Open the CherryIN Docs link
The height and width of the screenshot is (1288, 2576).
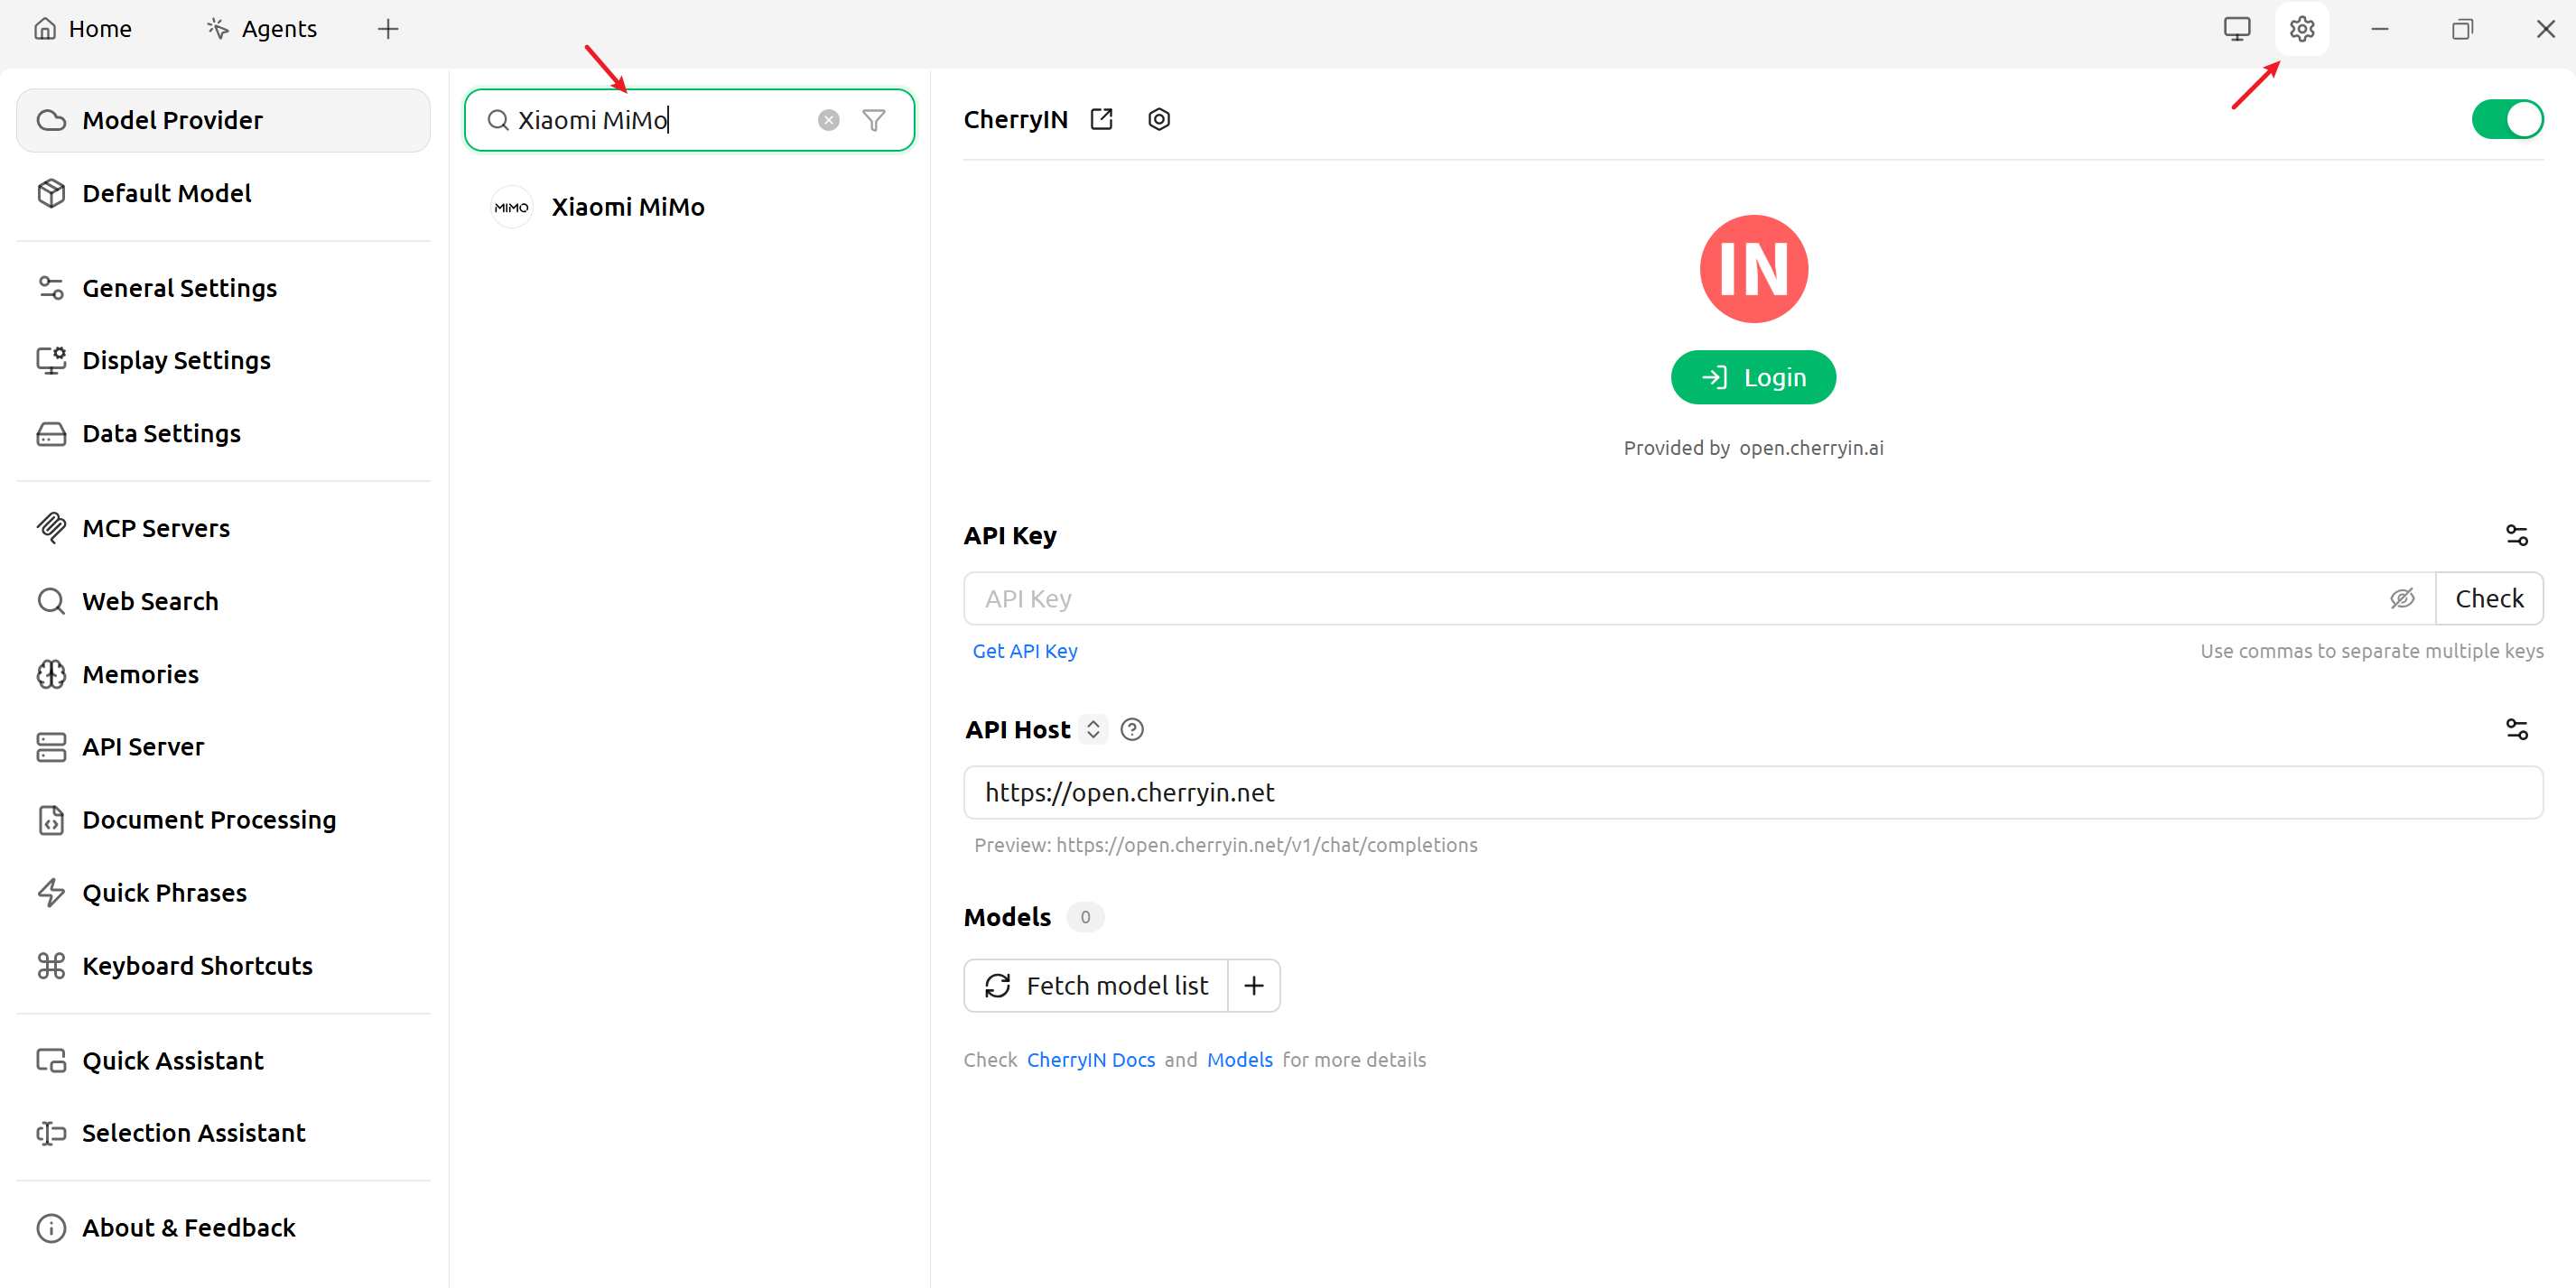pyautogui.click(x=1091, y=1060)
